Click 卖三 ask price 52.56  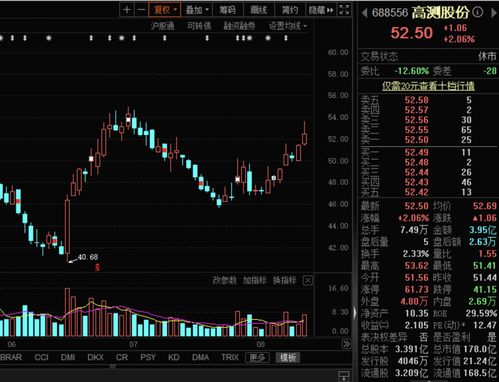click(416, 120)
